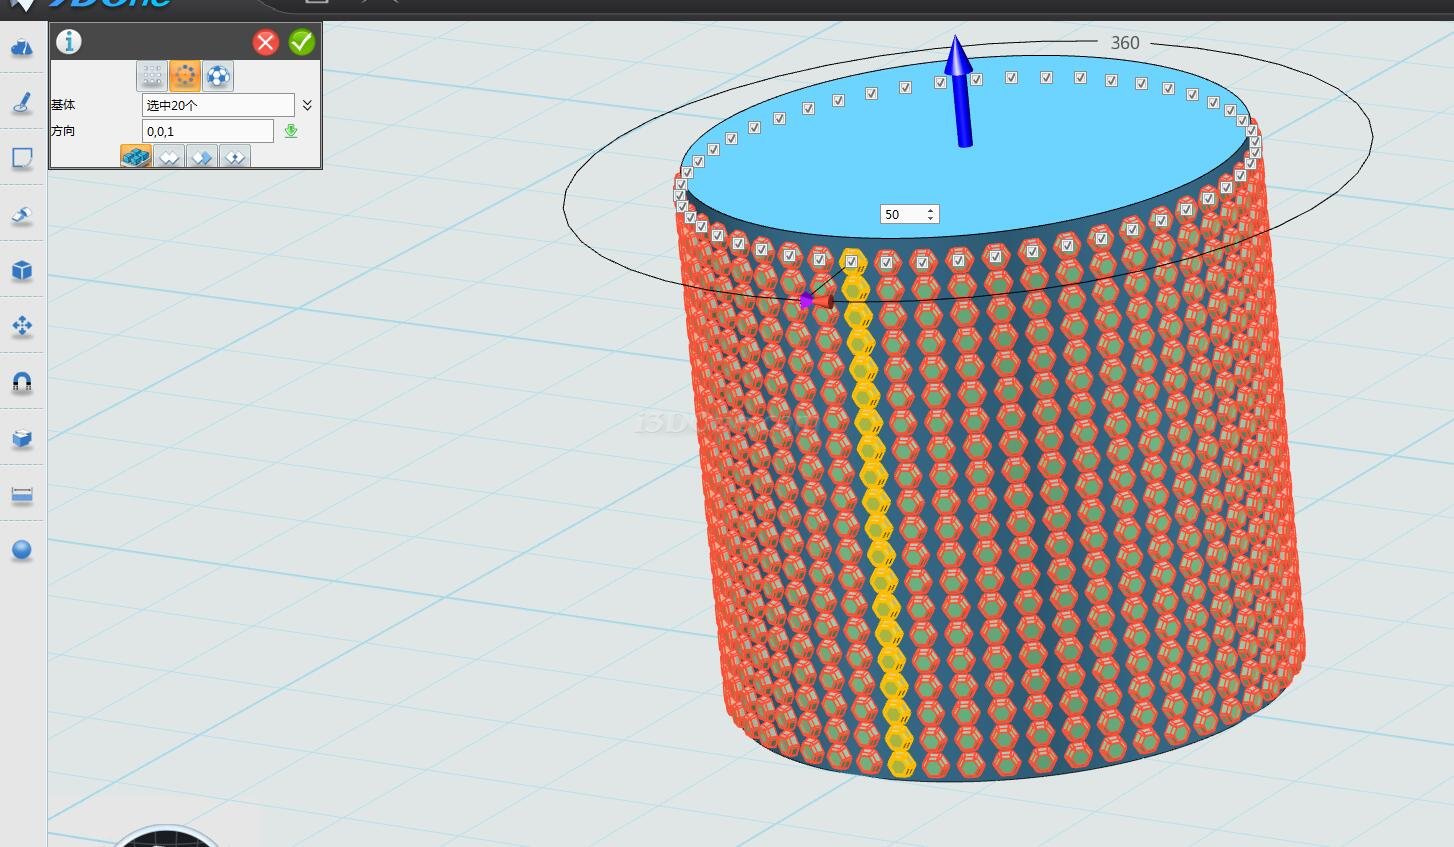Select the sphere material tool in sidebar
The image size is (1454, 847).
[21, 550]
